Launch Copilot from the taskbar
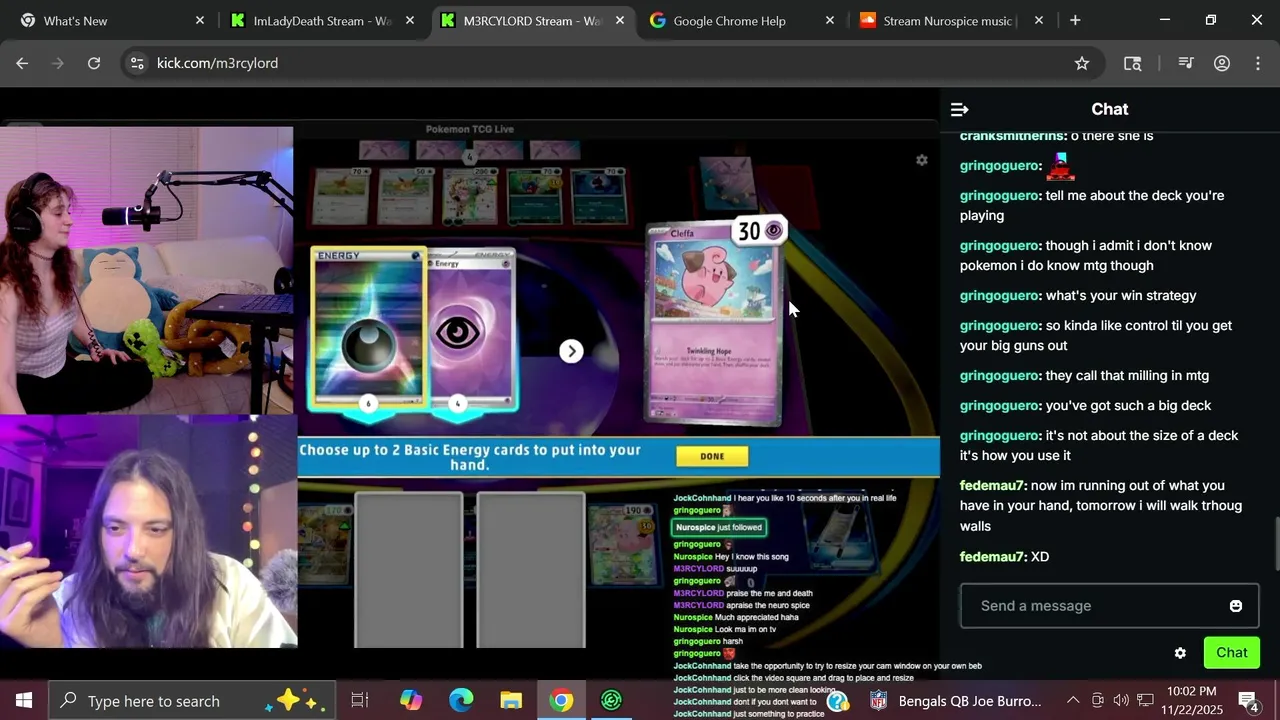Screen dimensions: 1280x720 point(411,701)
